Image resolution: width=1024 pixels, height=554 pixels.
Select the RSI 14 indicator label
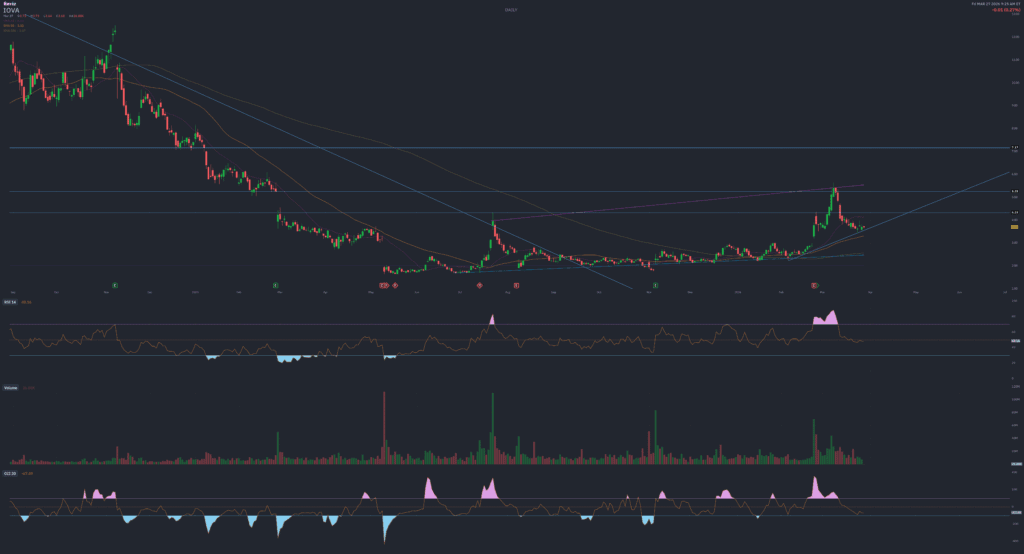pyautogui.click(x=10, y=302)
